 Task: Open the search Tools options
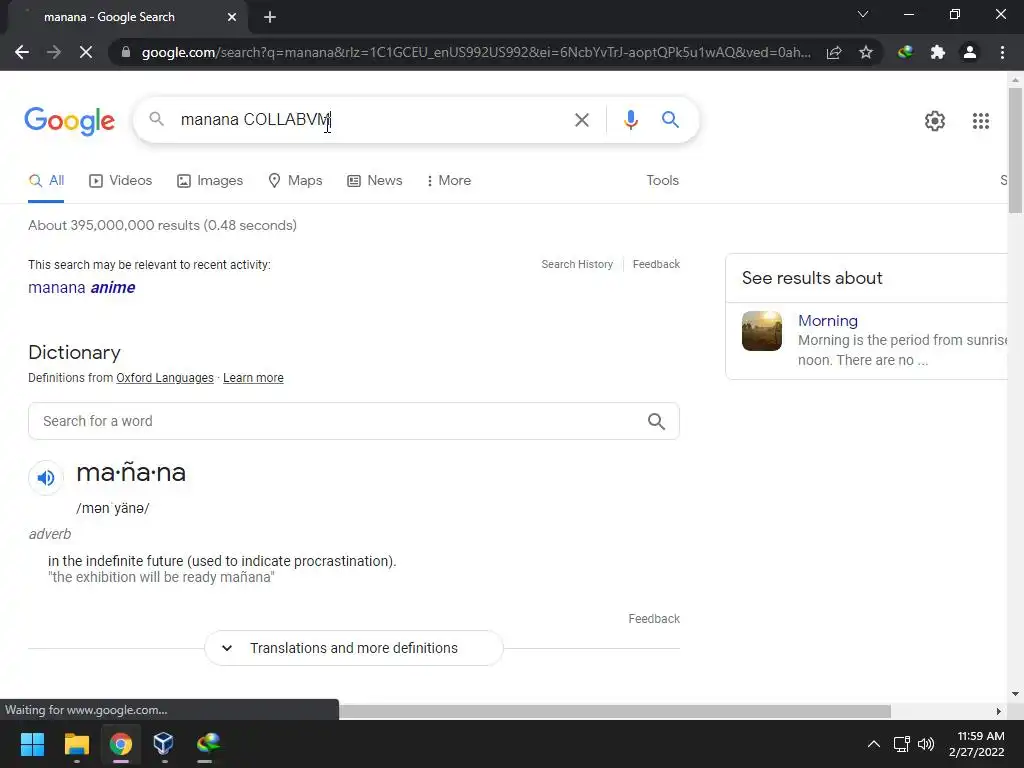point(662,181)
